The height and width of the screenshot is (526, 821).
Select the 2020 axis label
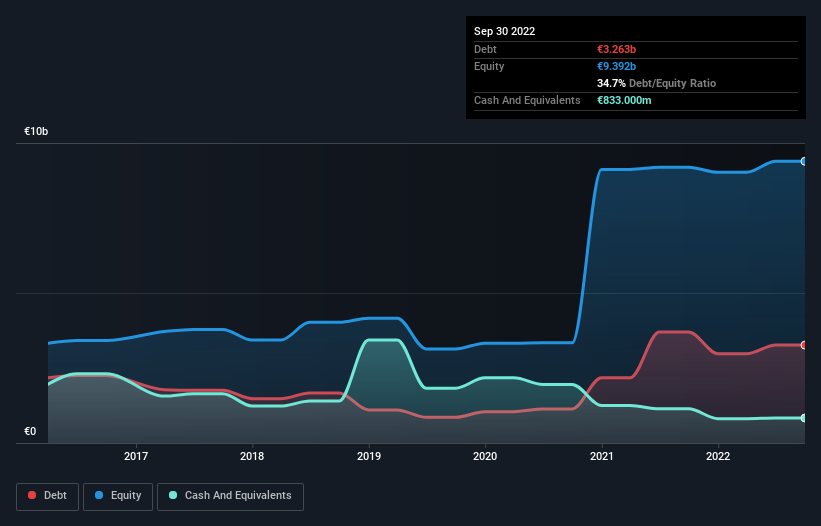pos(485,456)
